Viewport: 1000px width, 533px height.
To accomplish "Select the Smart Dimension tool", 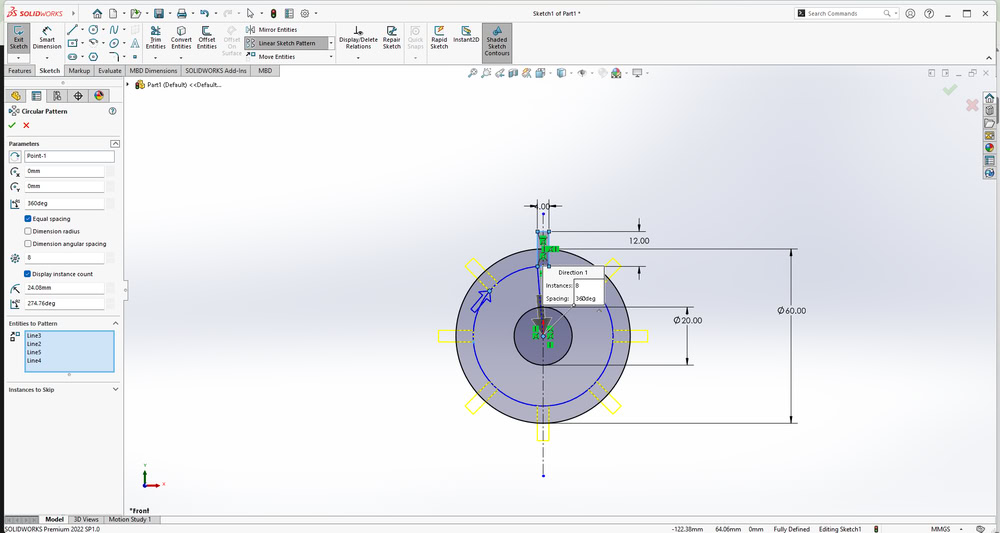I will 47,38.
